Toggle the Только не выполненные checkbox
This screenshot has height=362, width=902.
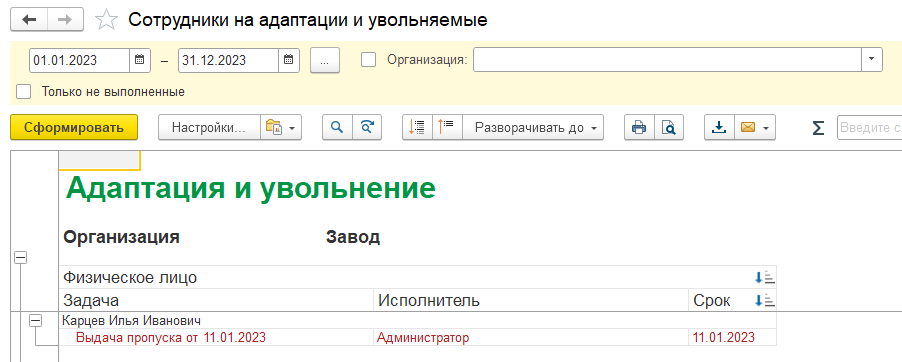point(24,92)
